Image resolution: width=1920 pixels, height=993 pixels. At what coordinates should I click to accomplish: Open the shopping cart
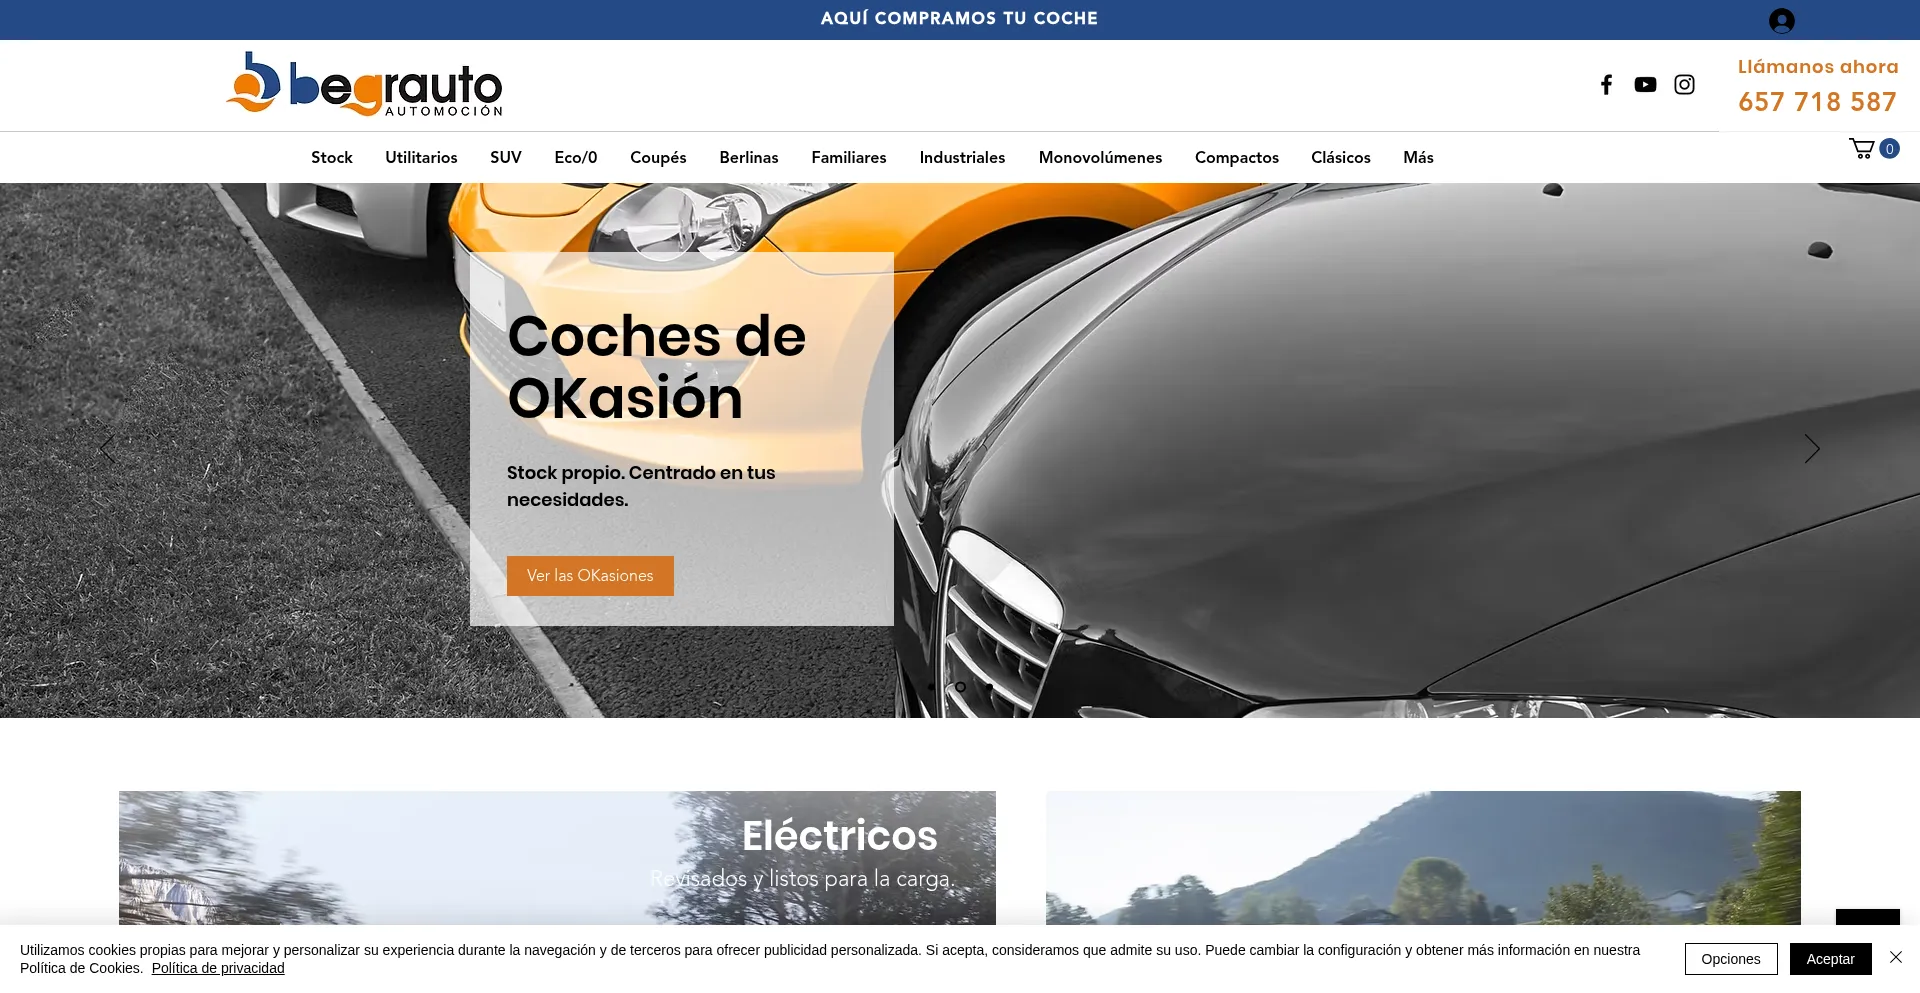(x=1863, y=149)
